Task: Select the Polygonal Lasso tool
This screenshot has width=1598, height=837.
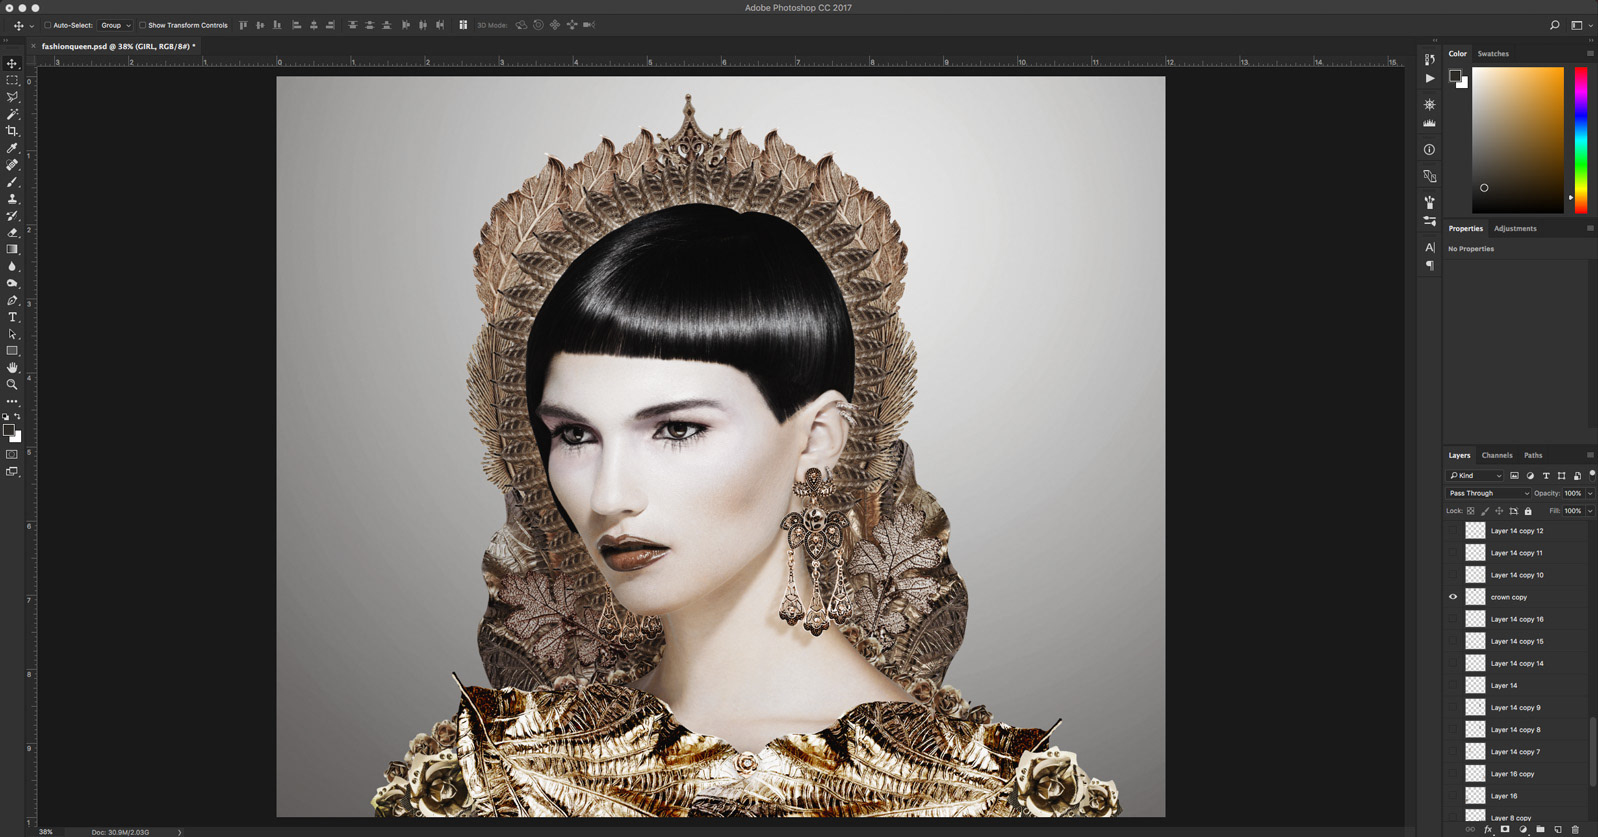Action: pyautogui.click(x=12, y=97)
